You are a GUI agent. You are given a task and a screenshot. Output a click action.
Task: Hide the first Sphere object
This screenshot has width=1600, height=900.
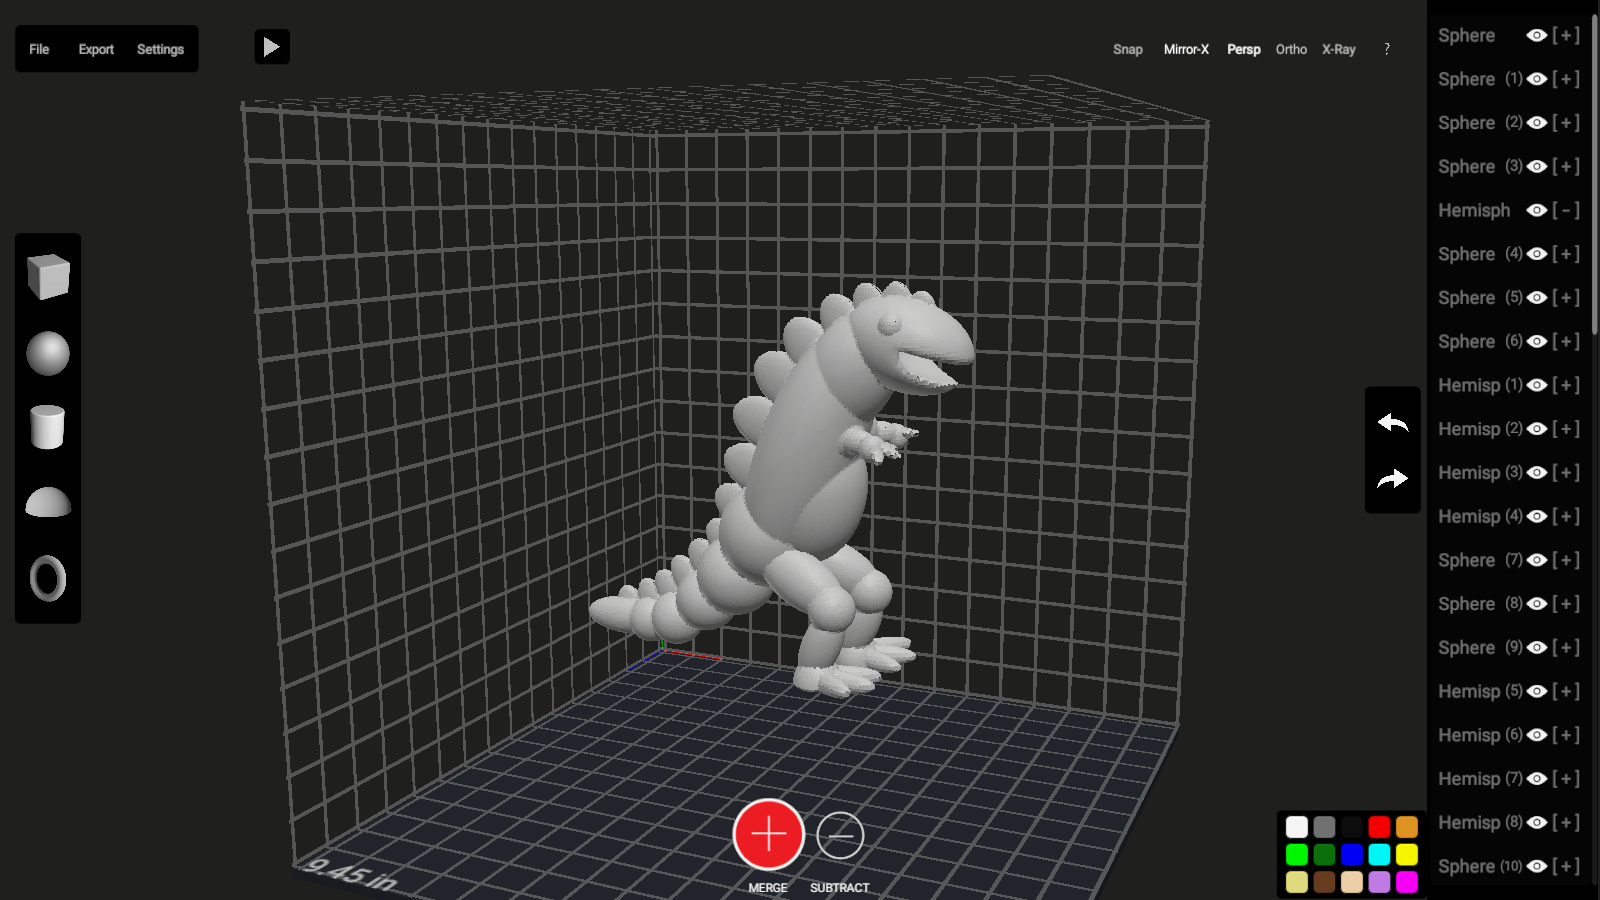coord(1537,35)
